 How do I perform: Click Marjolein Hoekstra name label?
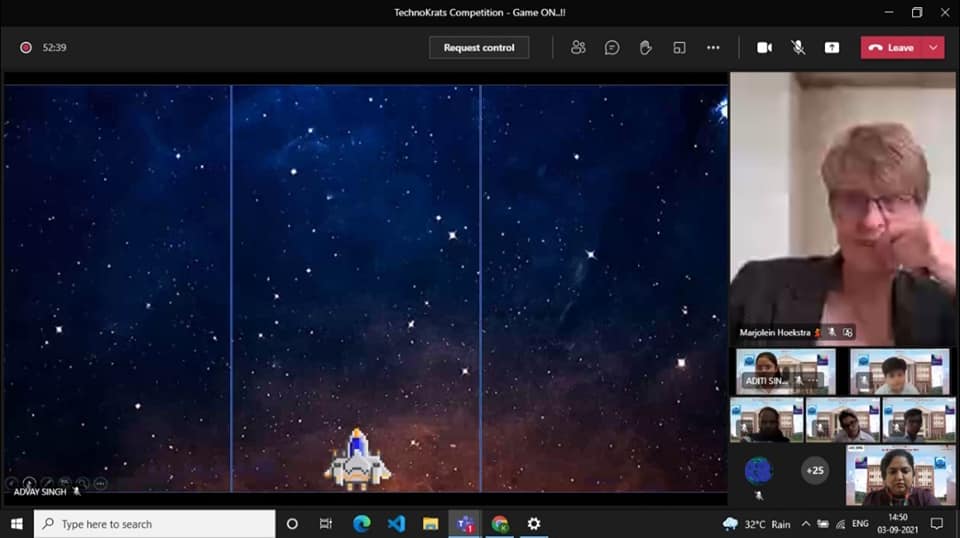[x=774, y=333]
